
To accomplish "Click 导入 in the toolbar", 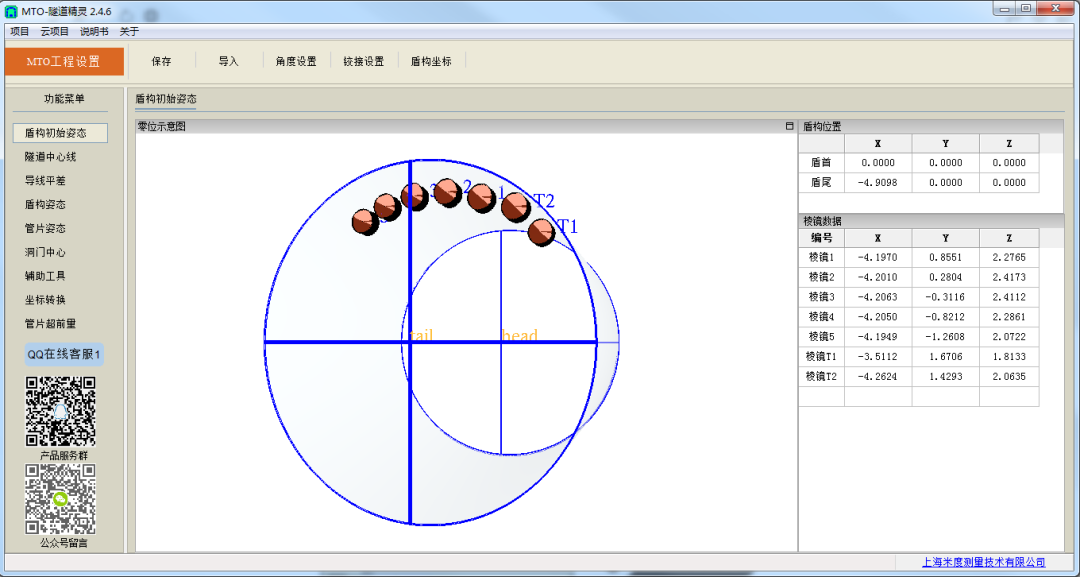I will click(x=229, y=61).
